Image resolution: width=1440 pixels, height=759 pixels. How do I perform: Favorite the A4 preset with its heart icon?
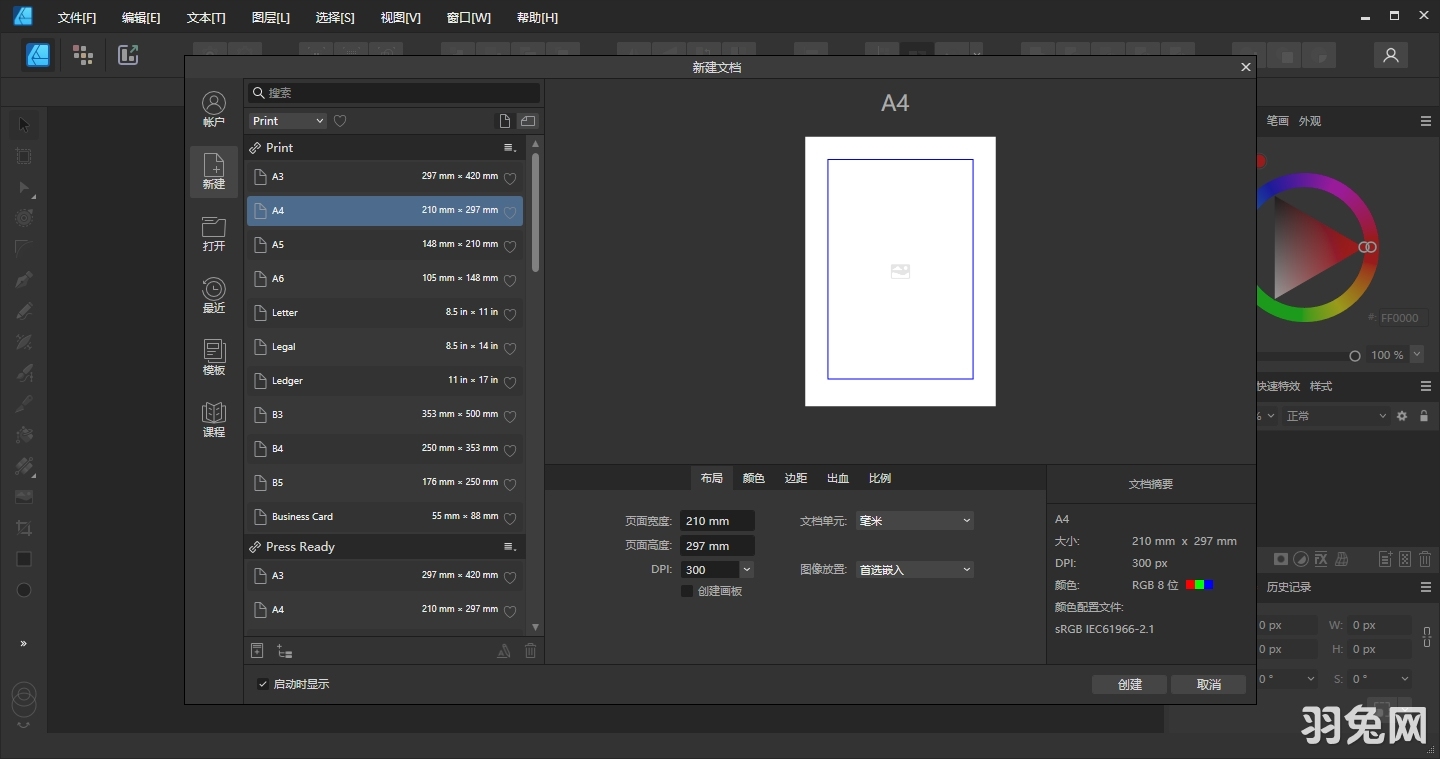[509, 212]
